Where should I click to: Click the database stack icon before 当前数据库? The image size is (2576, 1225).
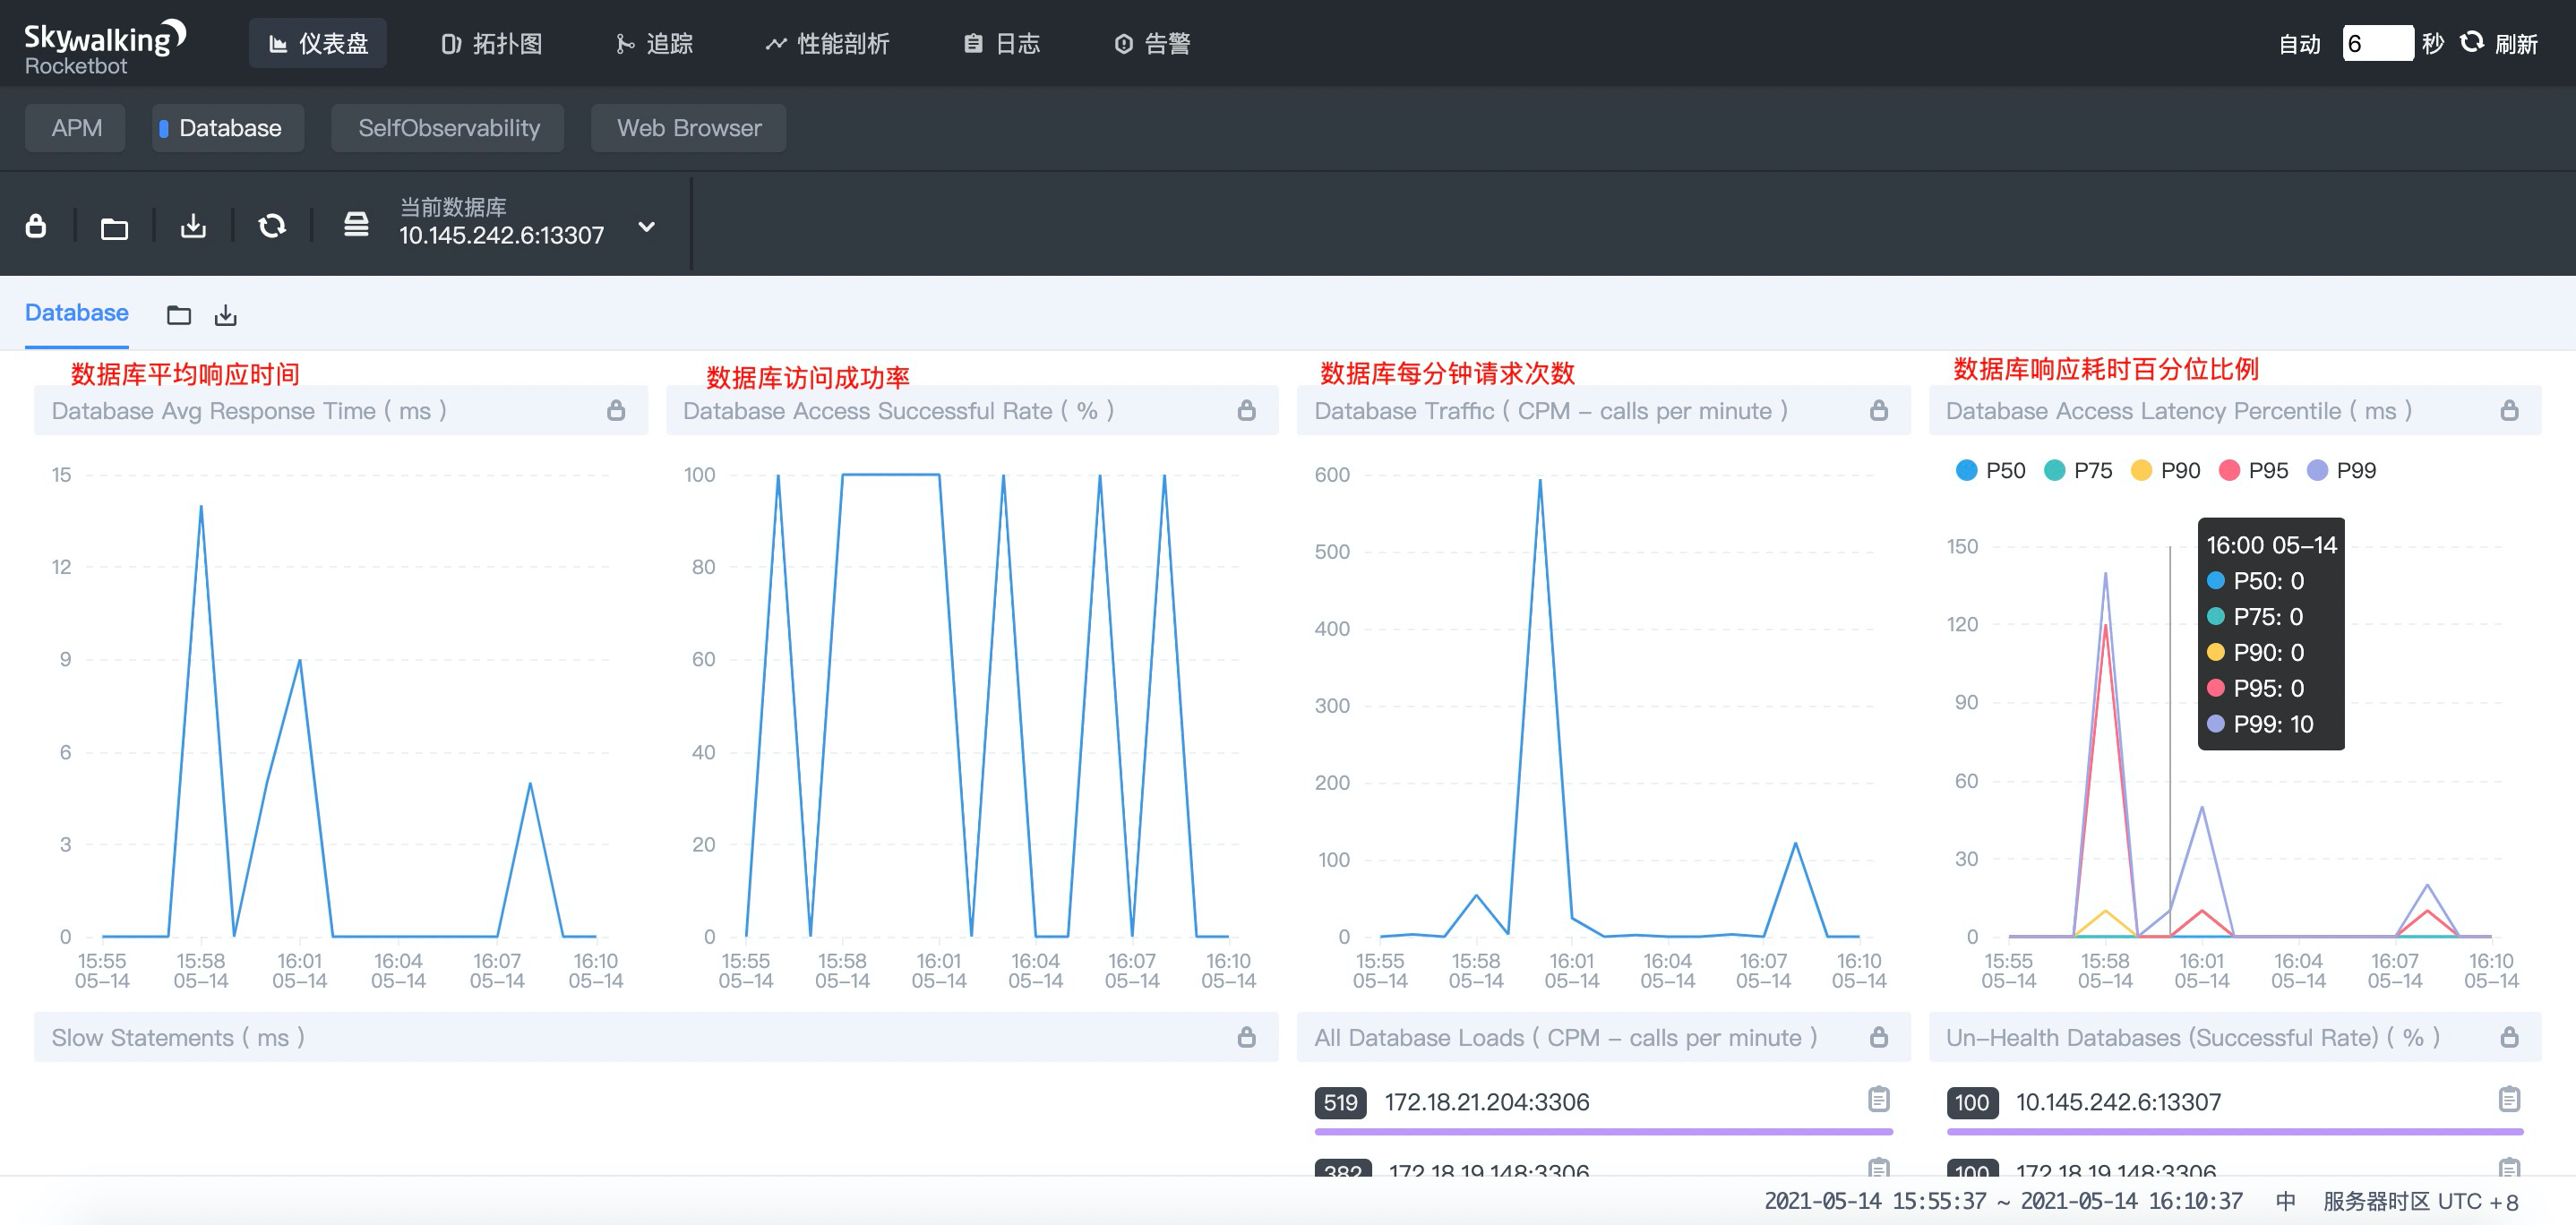pos(356,225)
